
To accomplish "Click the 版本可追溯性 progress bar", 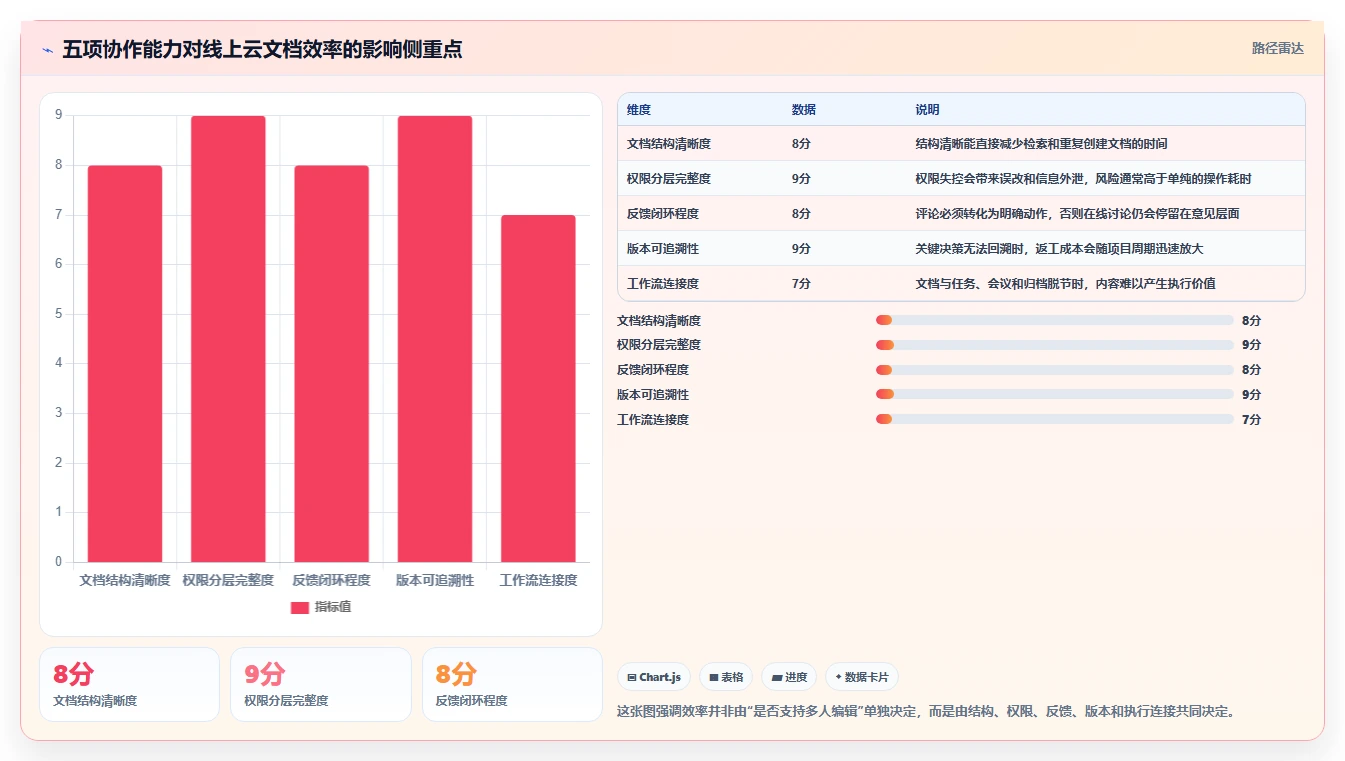I will pyautogui.click(x=1054, y=394).
